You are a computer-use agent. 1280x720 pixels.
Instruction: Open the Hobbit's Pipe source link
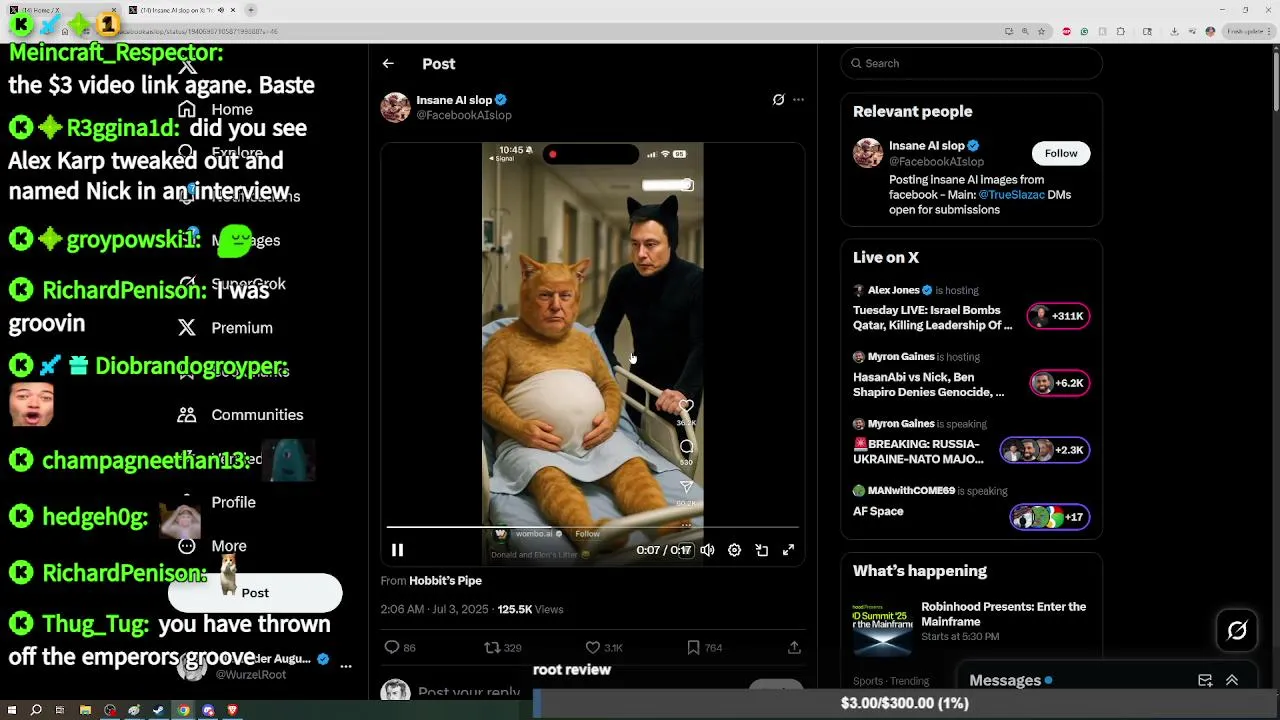[x=445, y=581]
